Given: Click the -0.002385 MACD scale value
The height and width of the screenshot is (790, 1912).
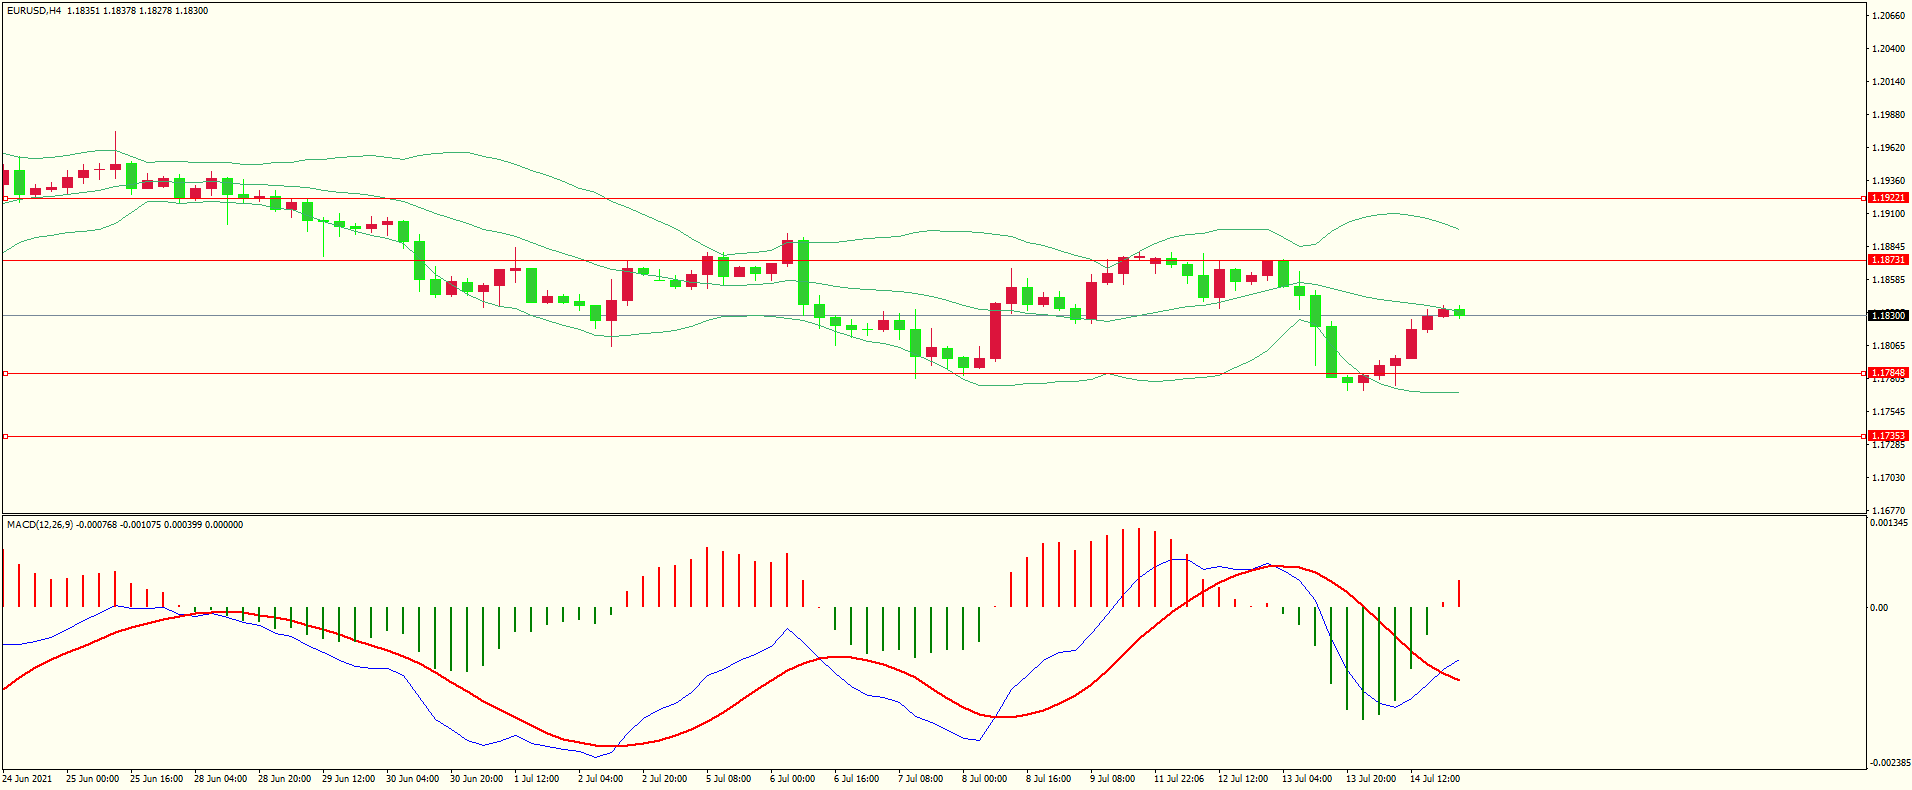Looking at the screenshot, I should 1890,763.
